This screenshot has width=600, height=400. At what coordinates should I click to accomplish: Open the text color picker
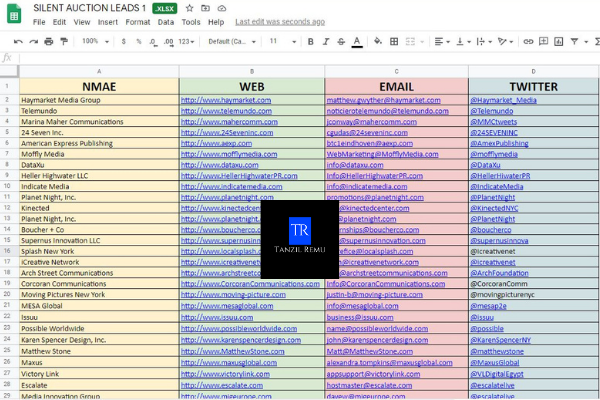357,42
